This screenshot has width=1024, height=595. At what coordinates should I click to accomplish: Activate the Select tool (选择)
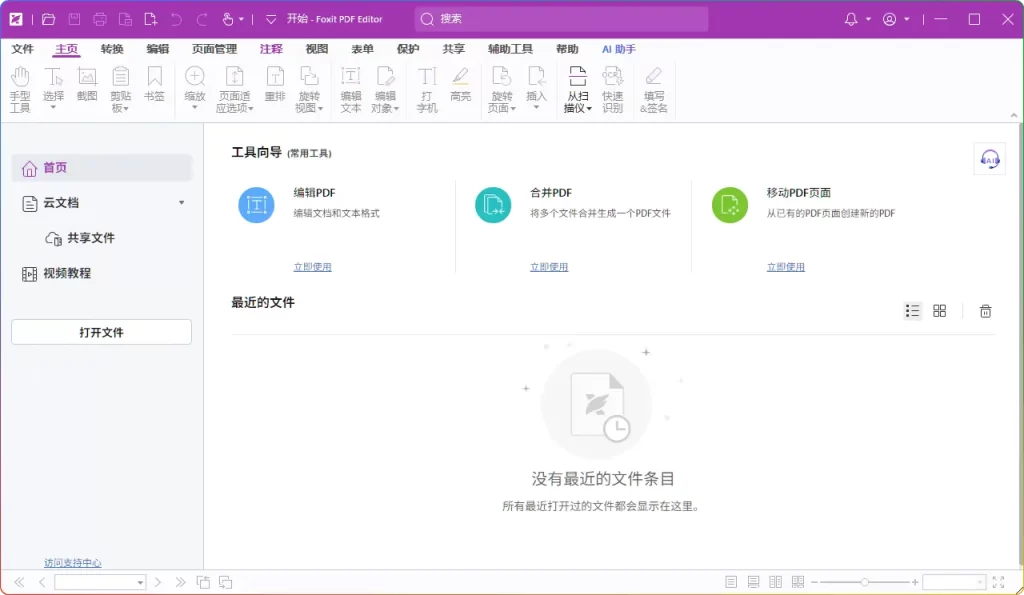coord(54,88)
